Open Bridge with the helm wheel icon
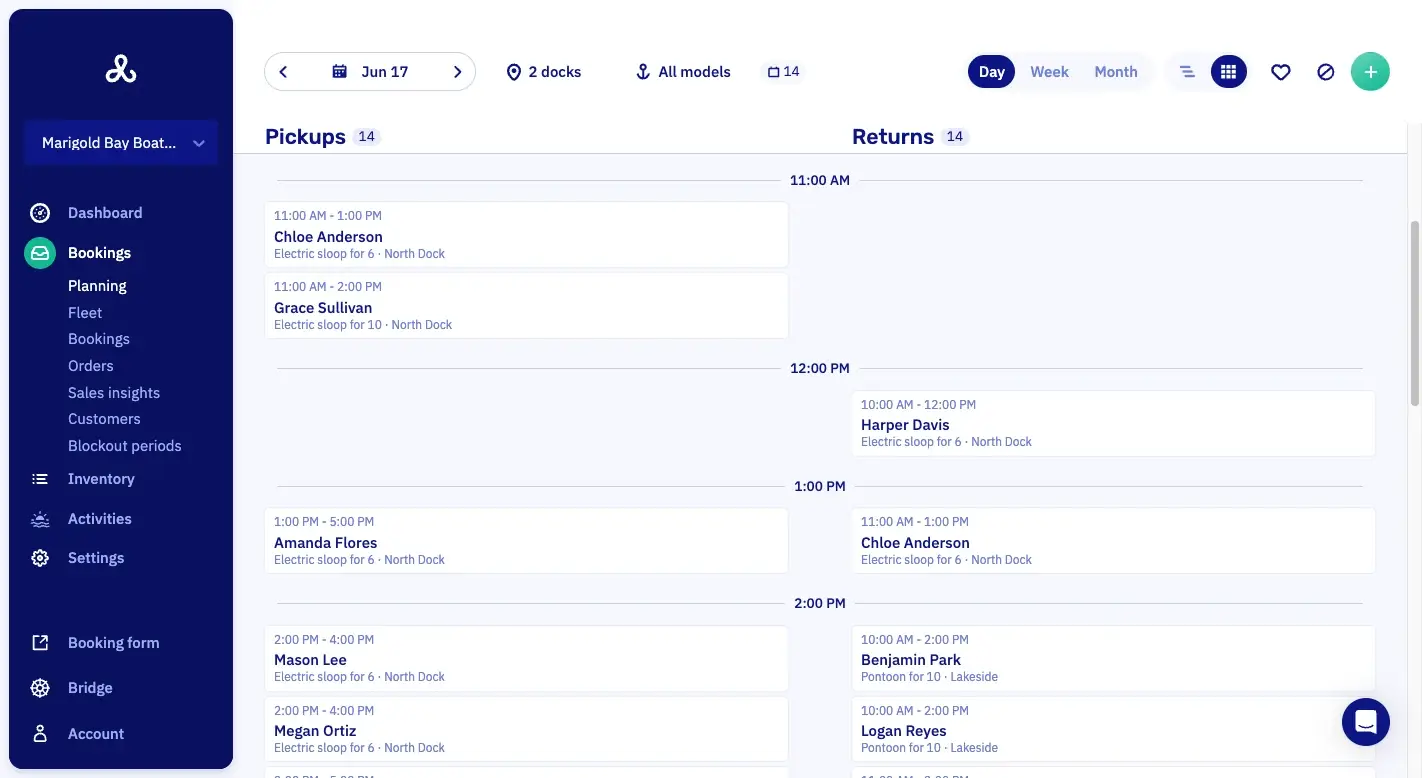 (x=40, y=688)
